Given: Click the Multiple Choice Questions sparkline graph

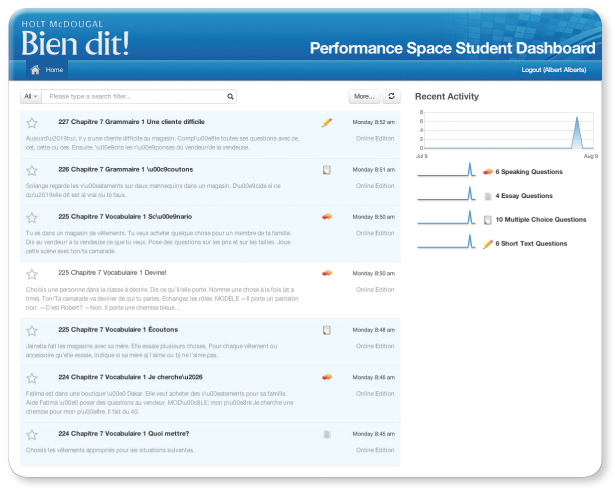Looking at the screenshot, I should (447, 217).
